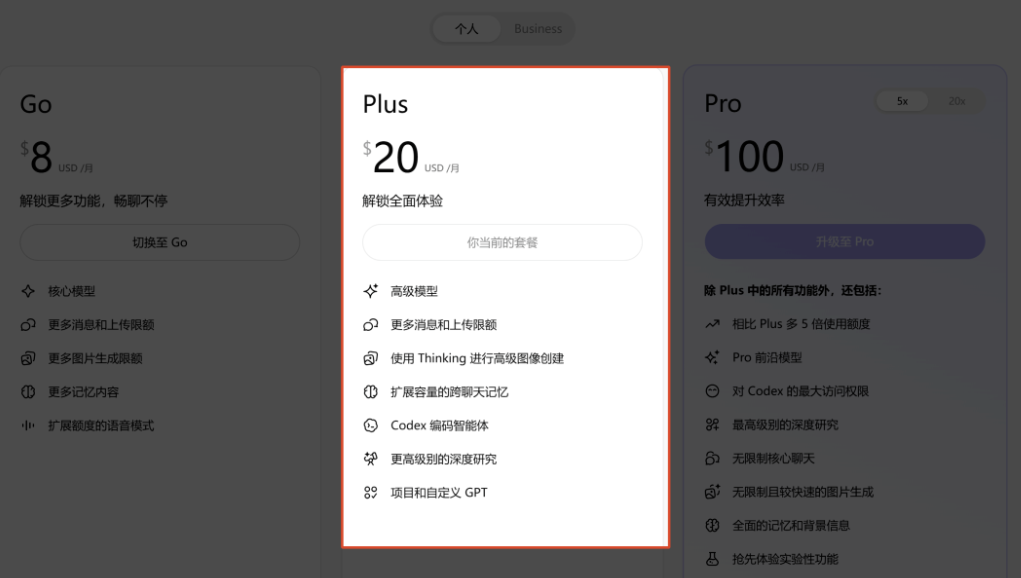Click the 全面的记忆和背景信息 feature text
This screenshot has width=1021, height=578.
coord(791,525)
